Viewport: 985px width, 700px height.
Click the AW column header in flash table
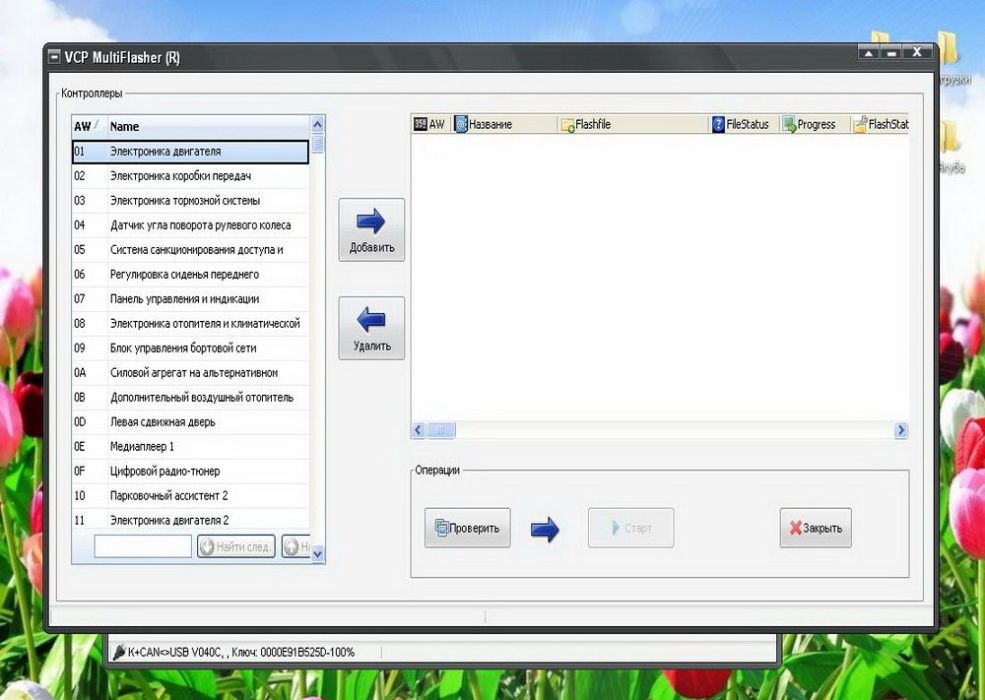[430, 124]
